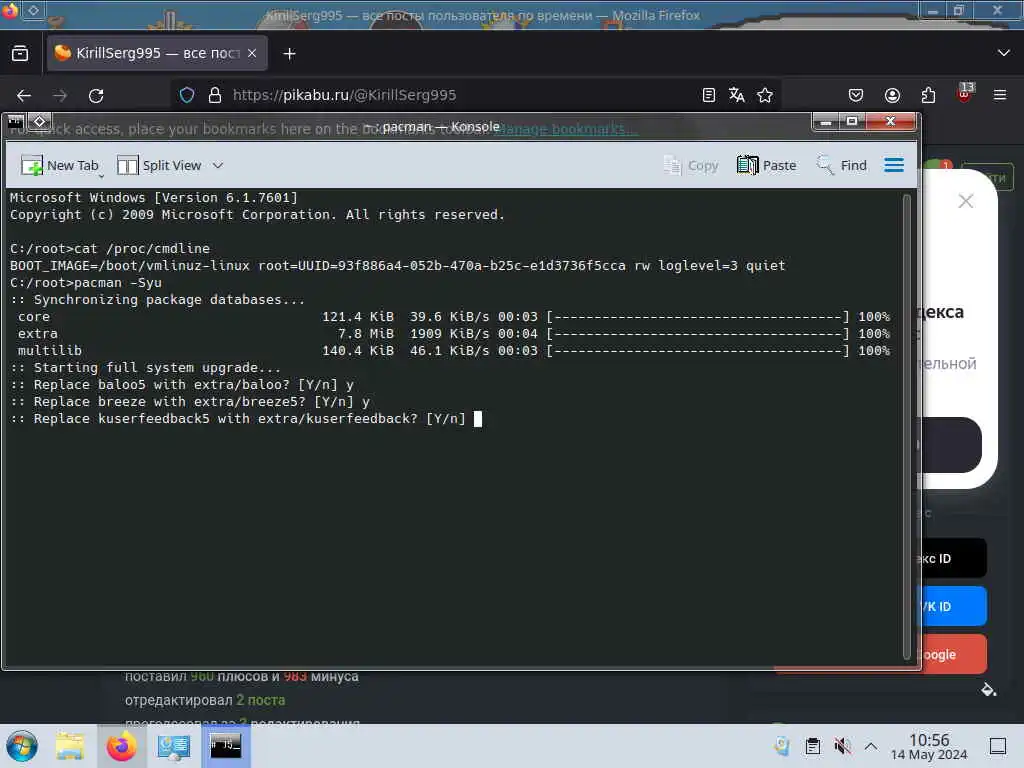Go back in Firefox

coord(24,96)
